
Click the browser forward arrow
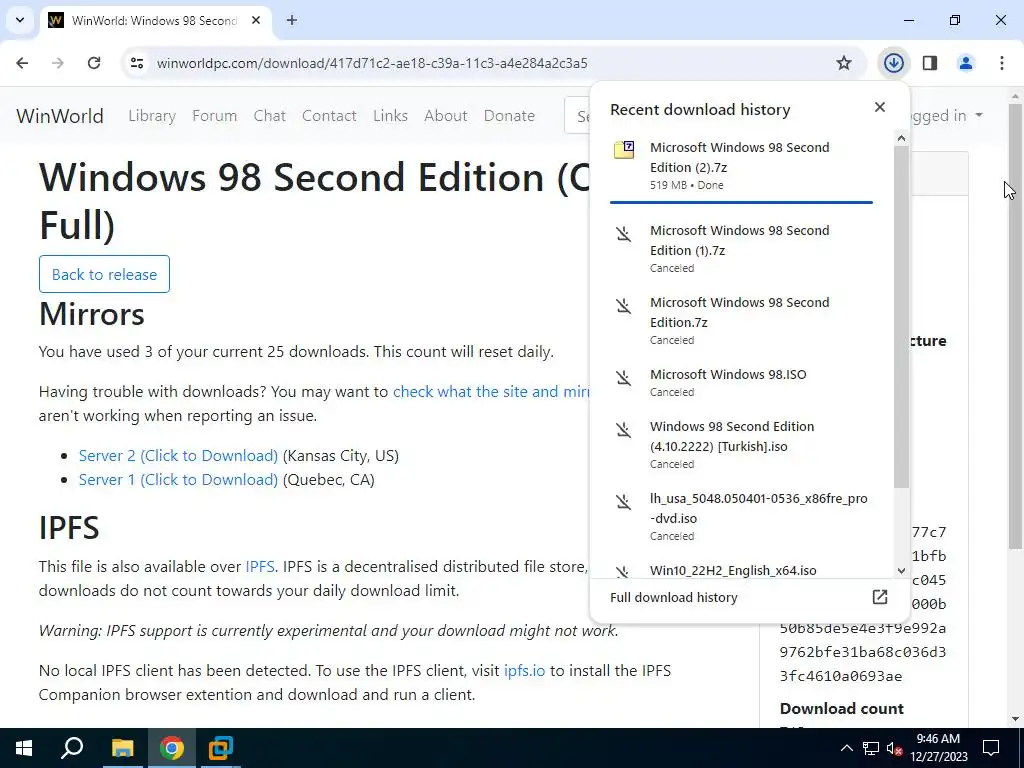tap(58, 63)
